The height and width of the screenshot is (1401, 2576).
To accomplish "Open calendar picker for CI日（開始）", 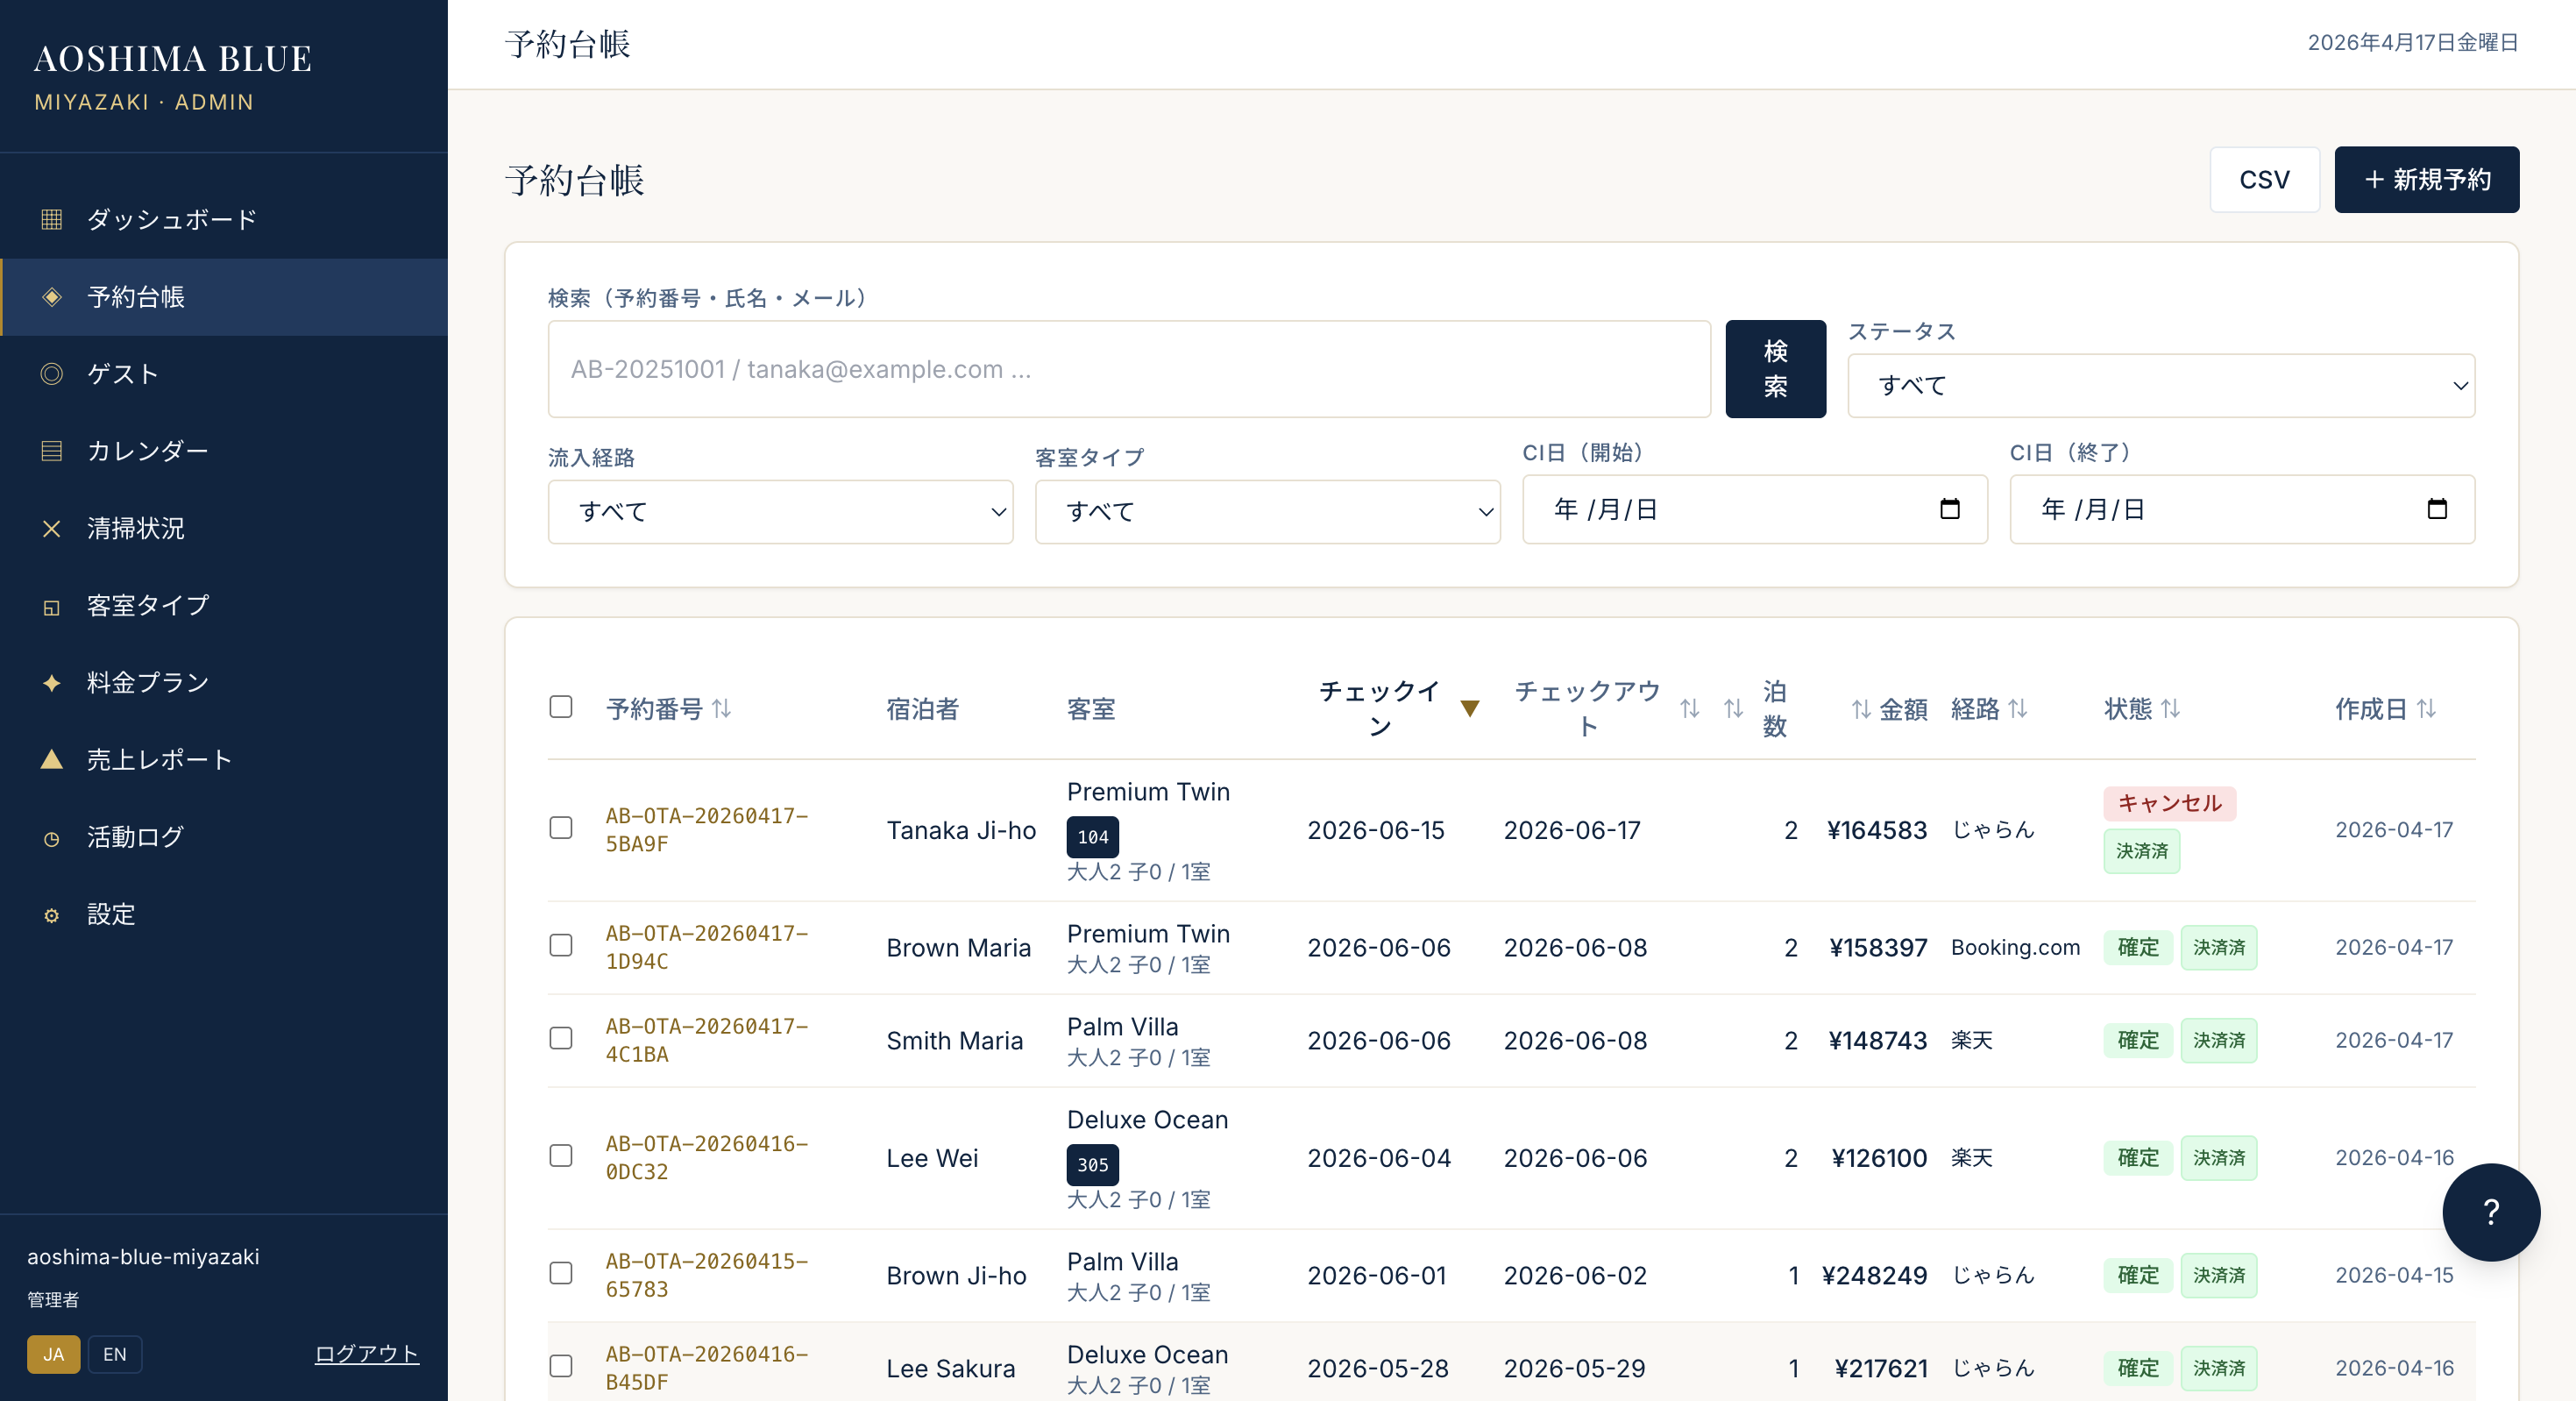I will [x=1949, y=509].
